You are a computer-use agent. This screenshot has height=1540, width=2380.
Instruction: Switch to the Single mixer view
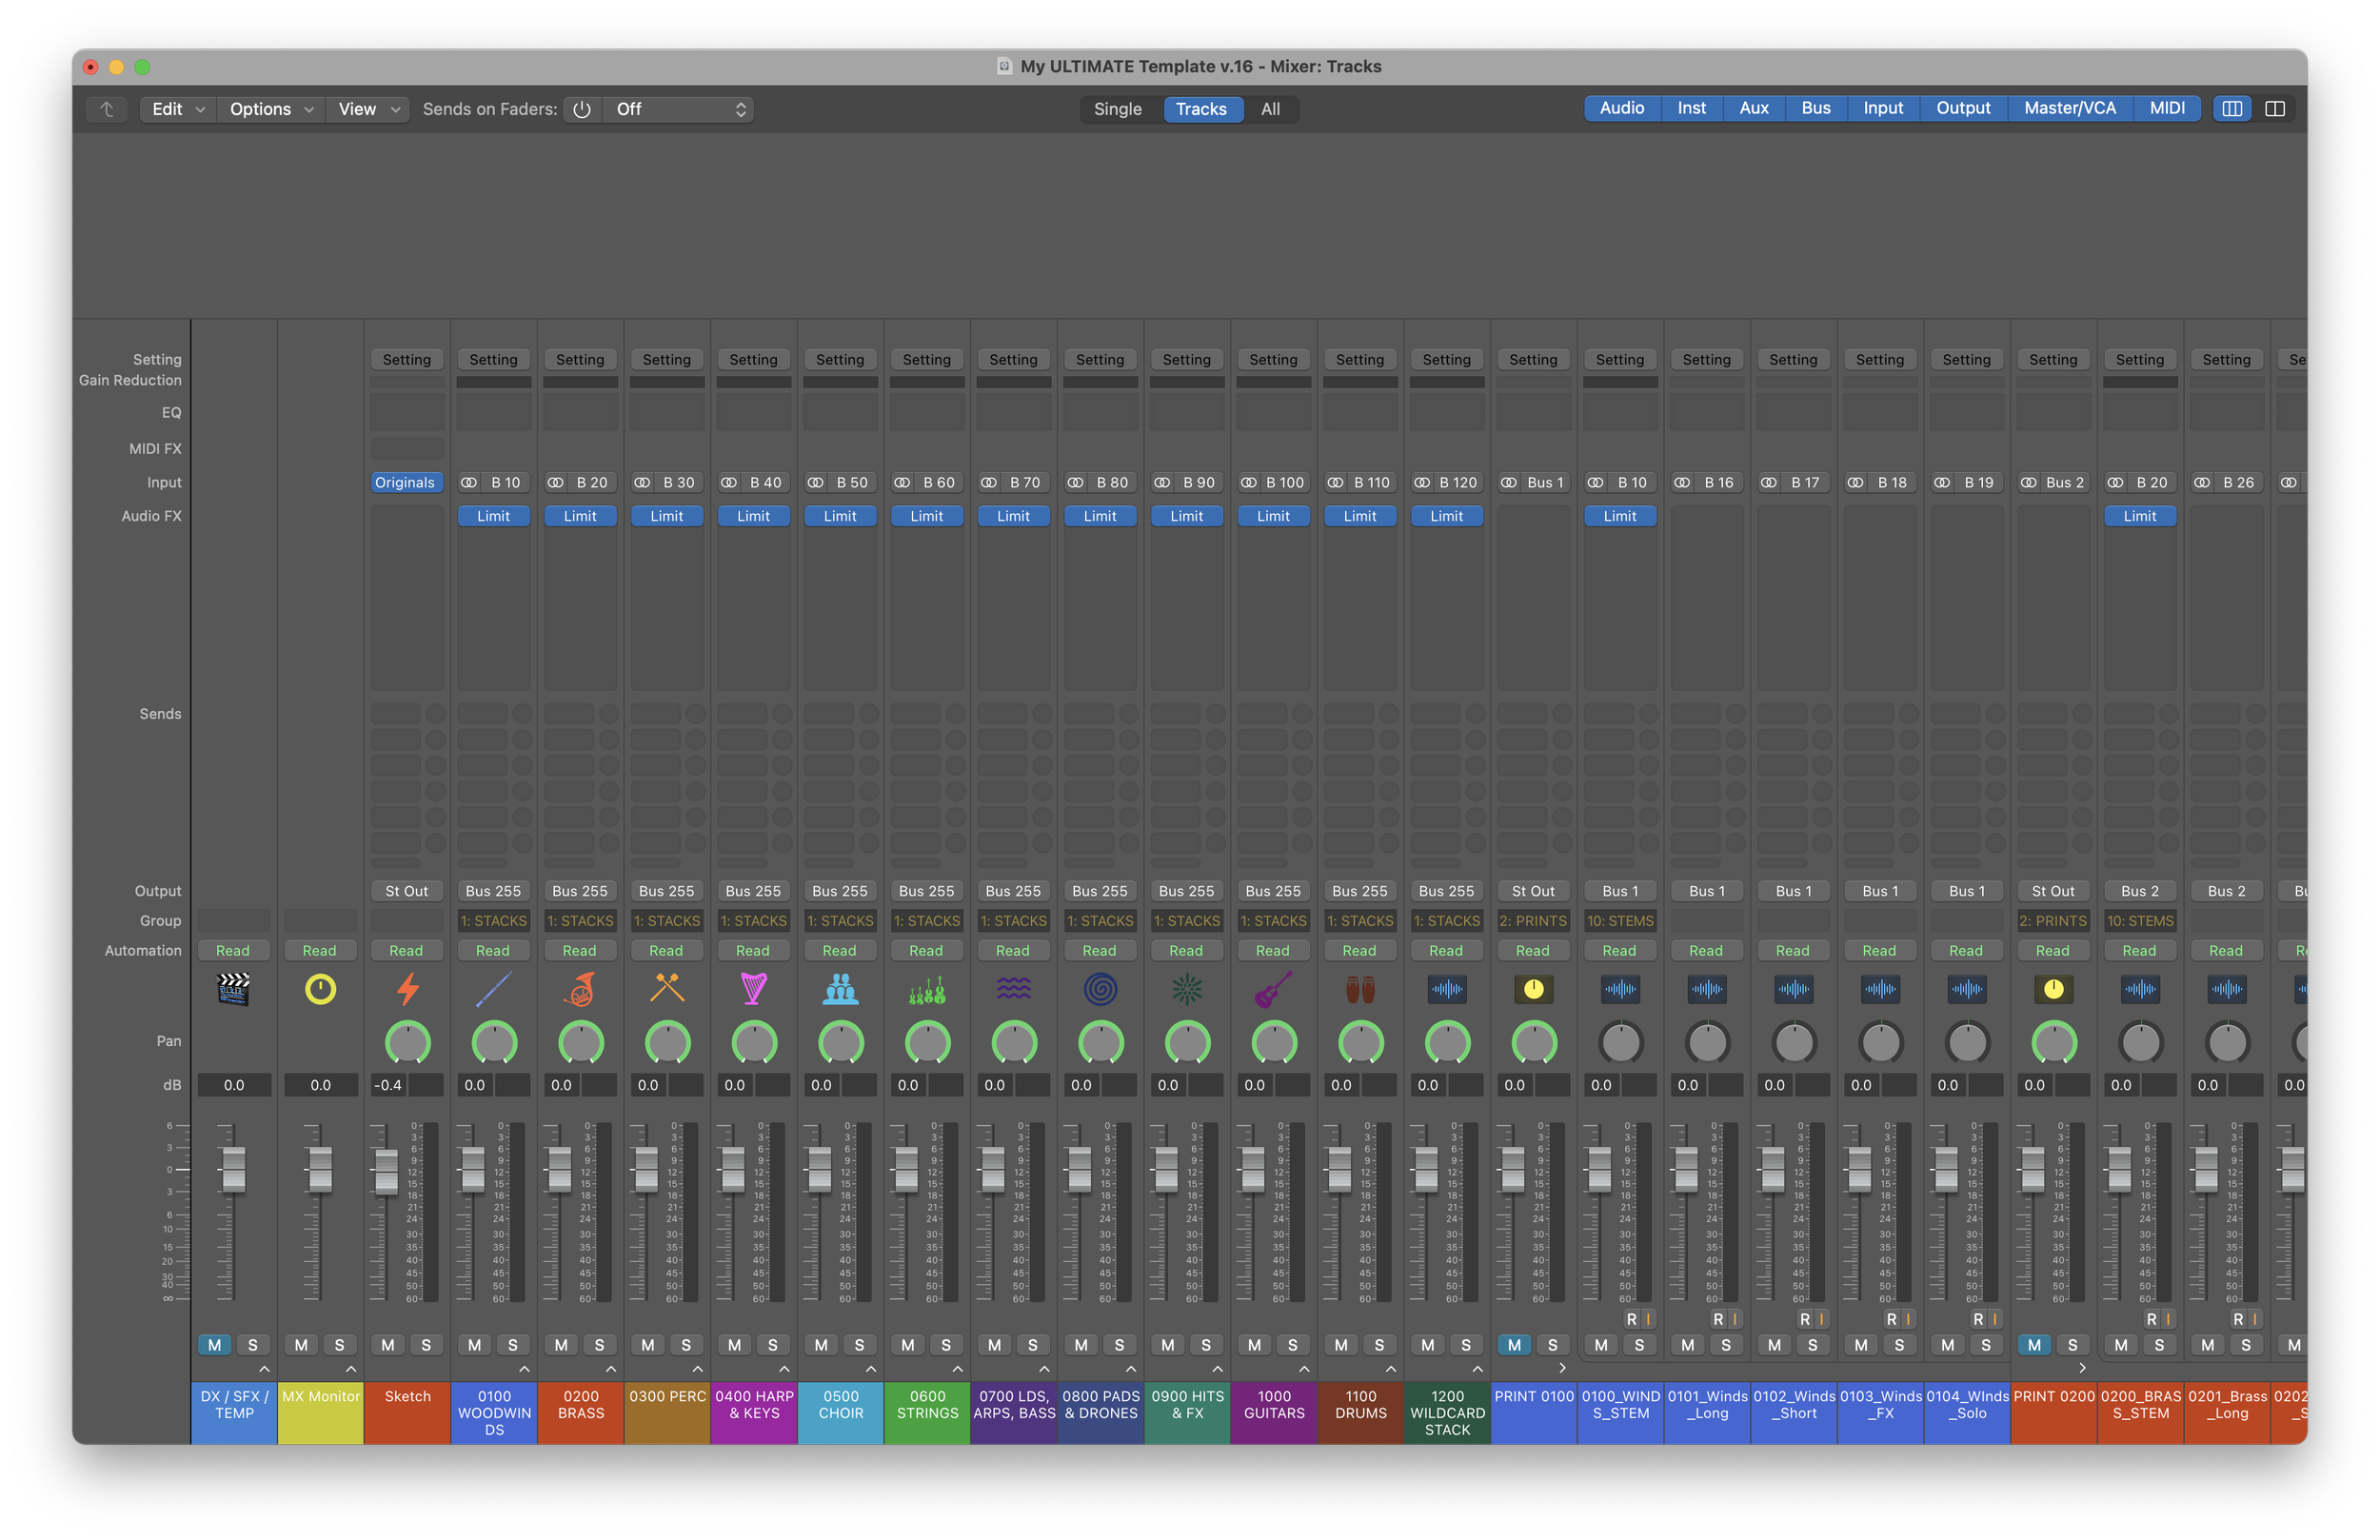1117,109
